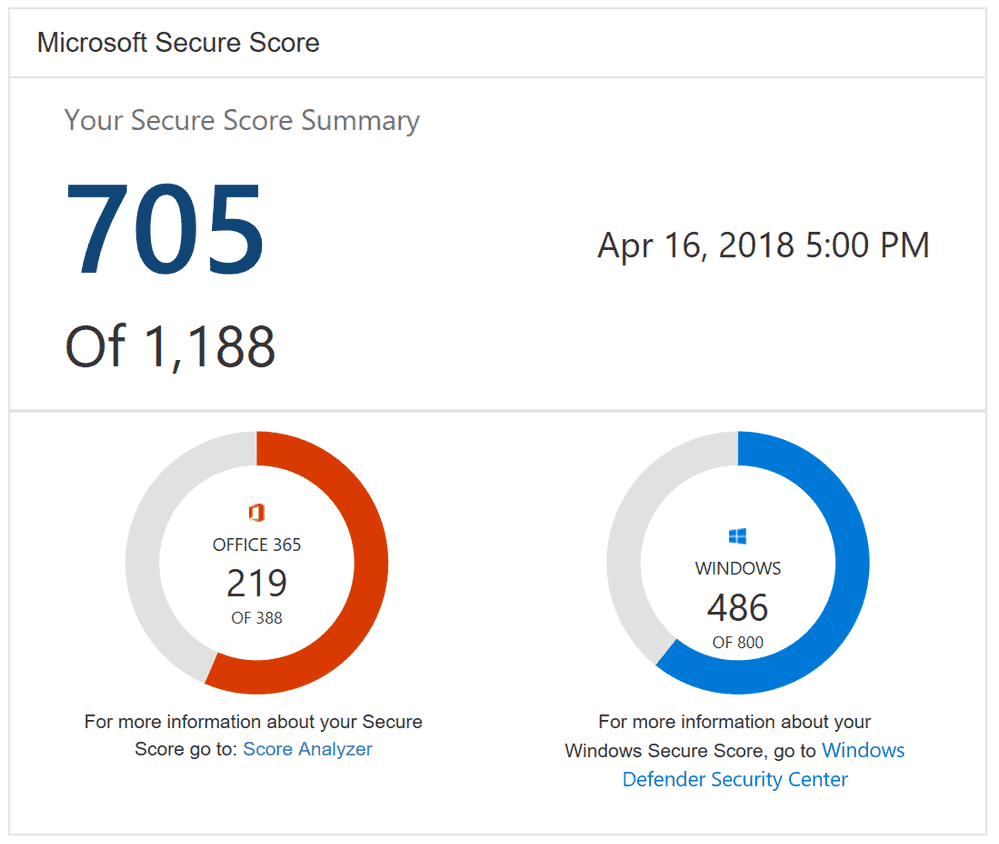Viewport: 999px width, 844px height.
Task: Select the OF 800 label under Windows score
Action: pyautogui.click(x=737, y=642)
